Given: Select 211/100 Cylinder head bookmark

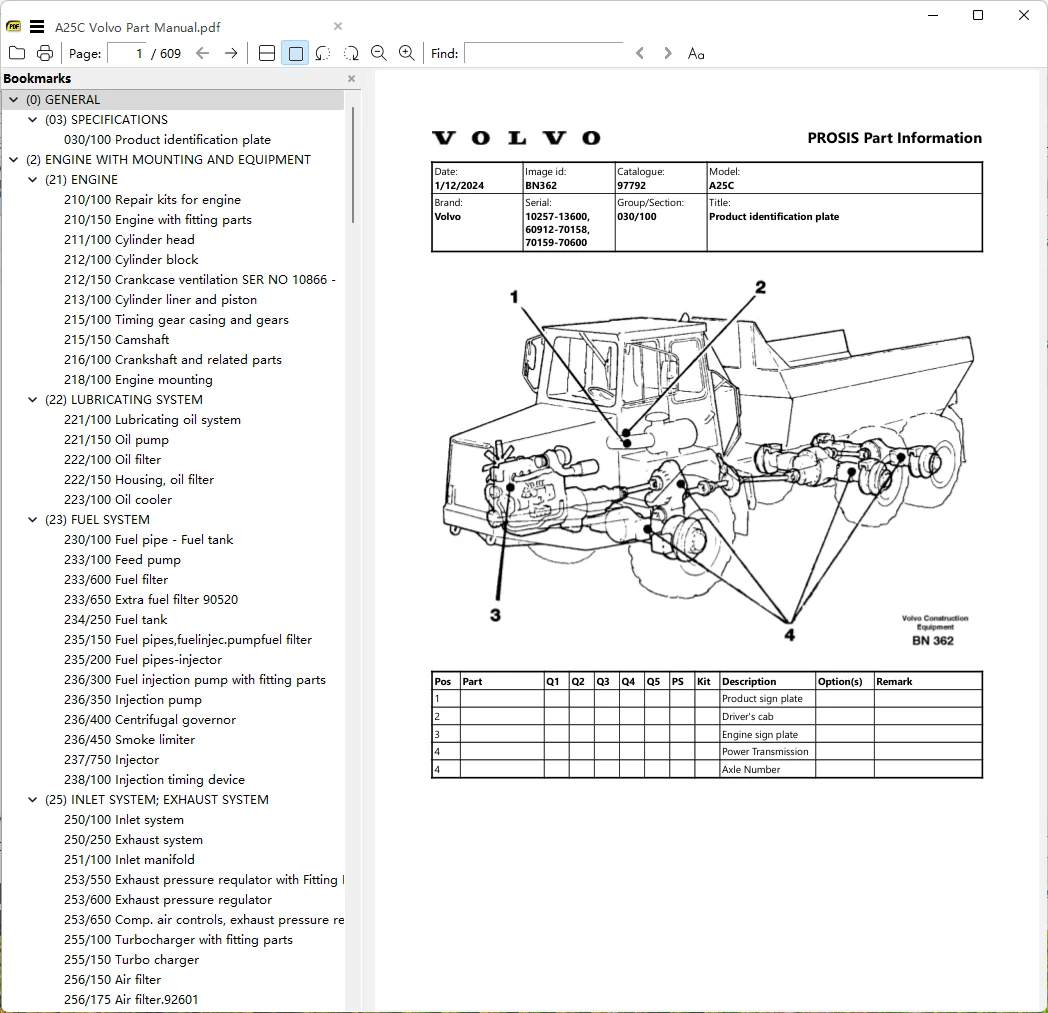Looking at the screenshot, I should [129, 239].
